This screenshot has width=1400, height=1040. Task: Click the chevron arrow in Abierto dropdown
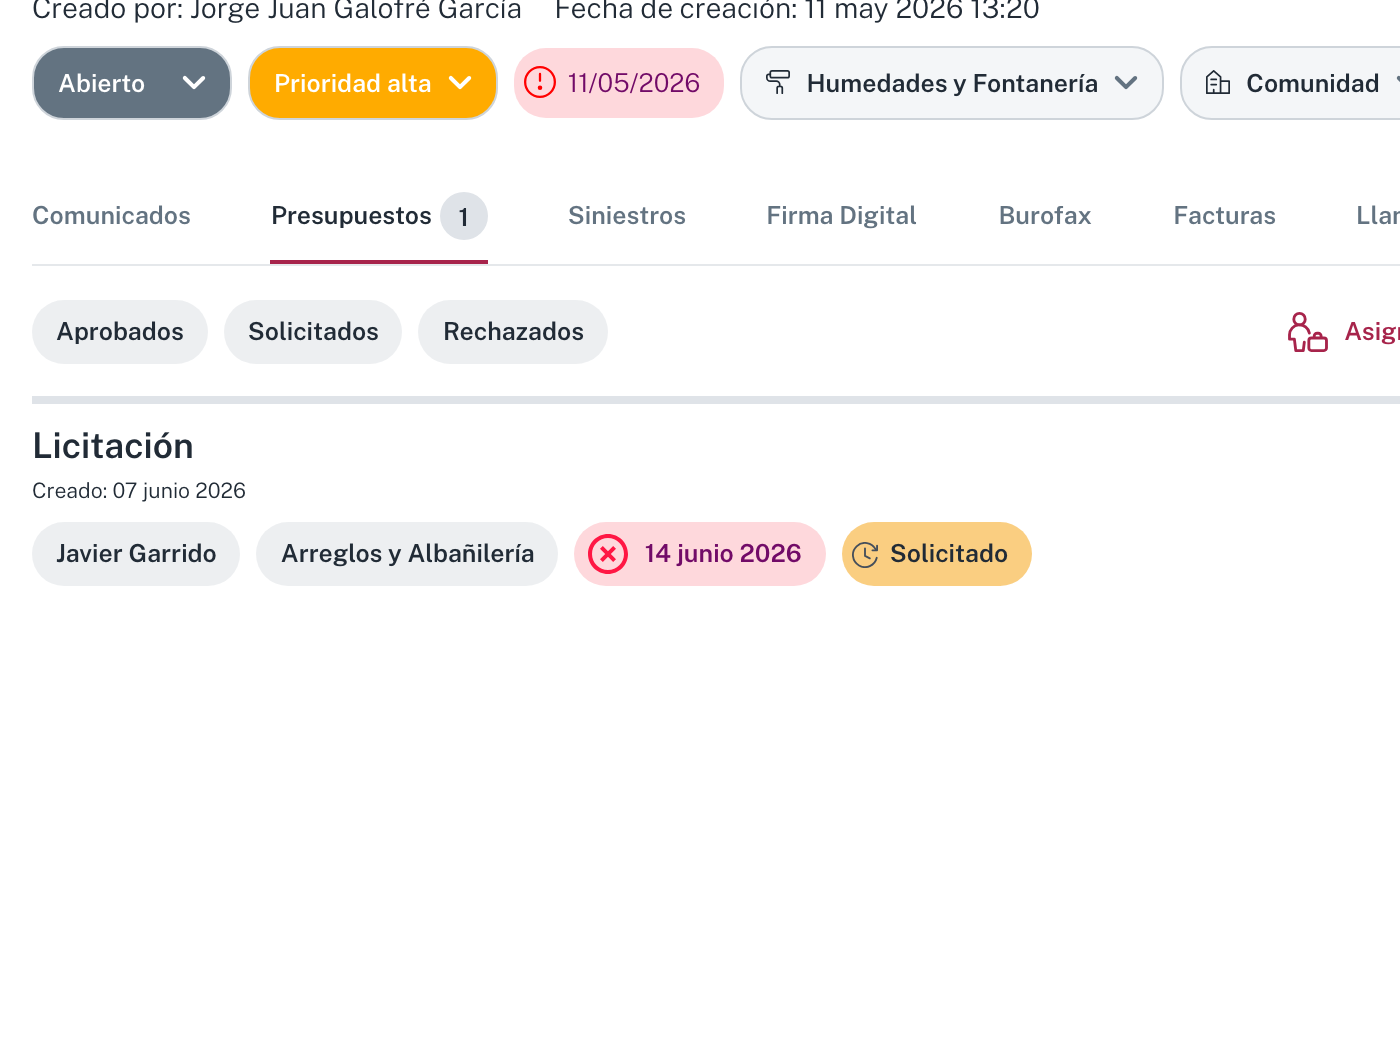(194, 83)
